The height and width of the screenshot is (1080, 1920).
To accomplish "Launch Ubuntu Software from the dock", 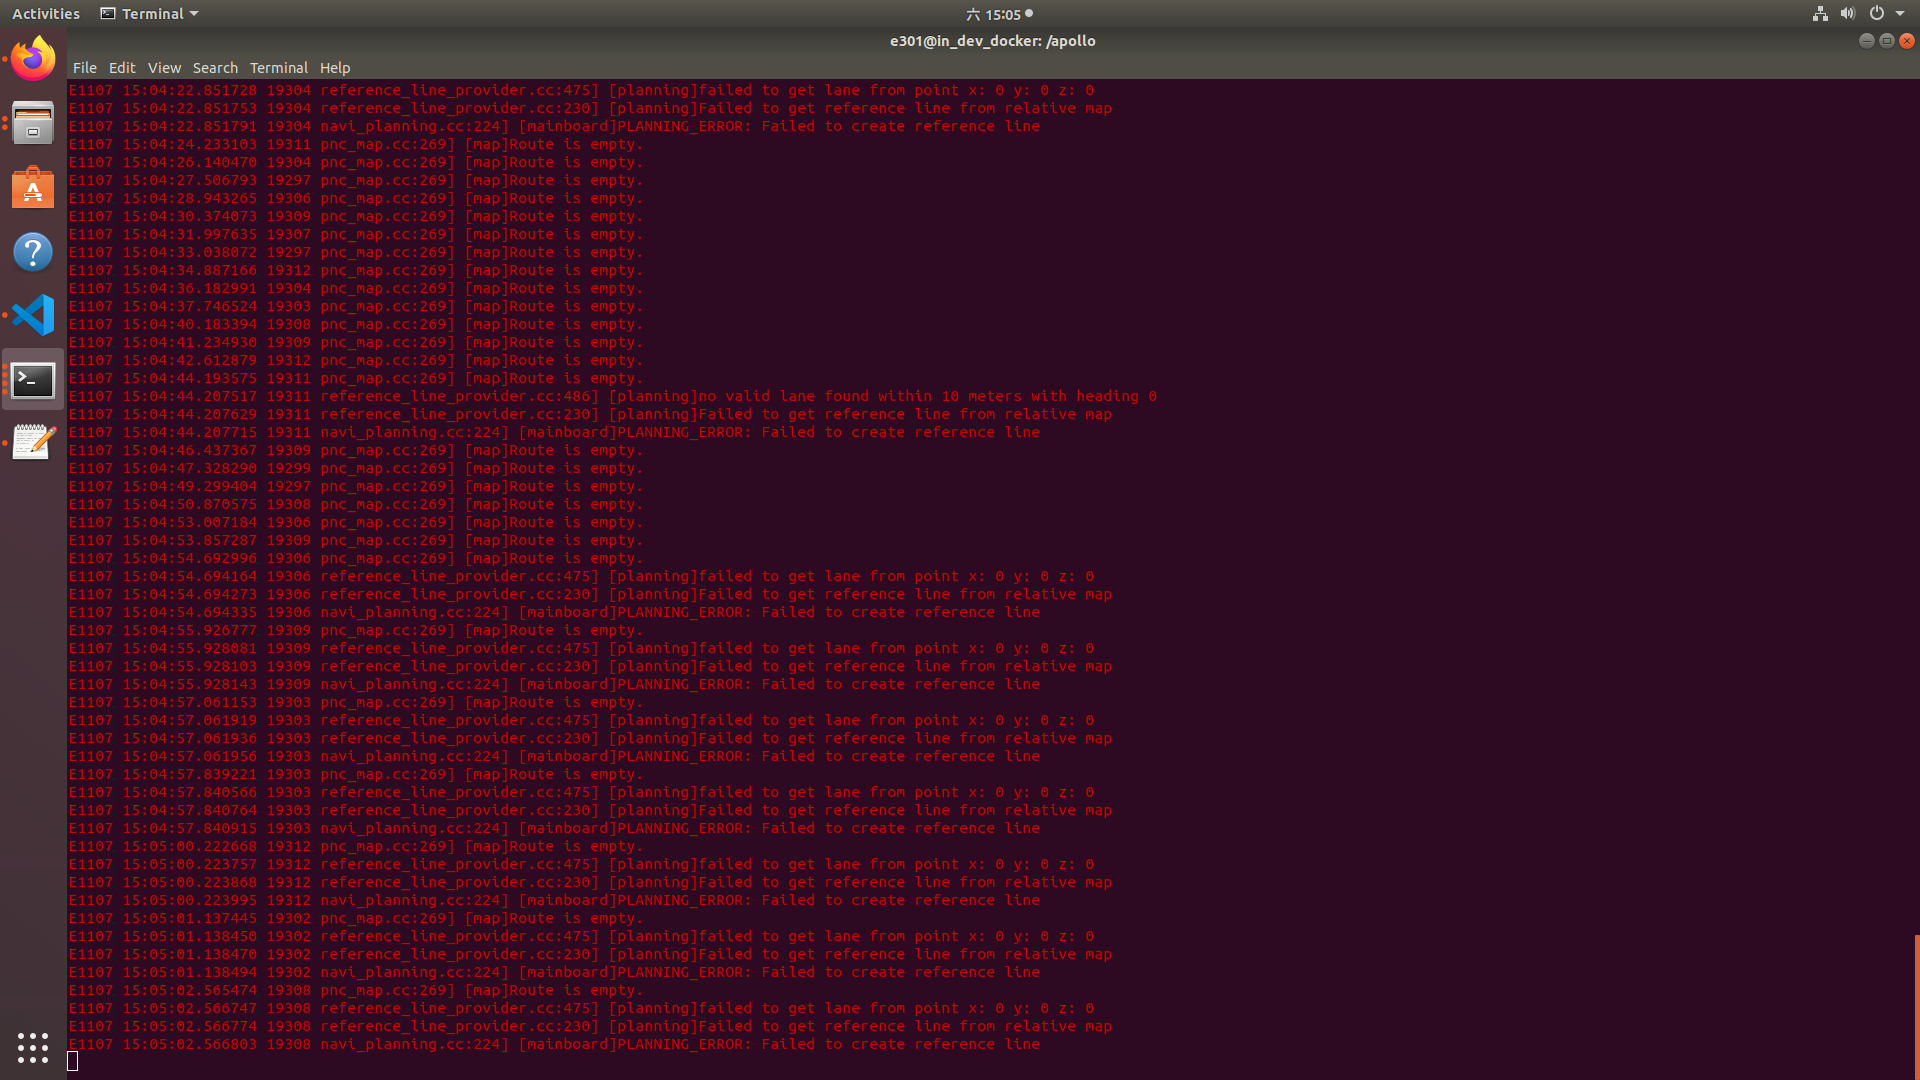I will 33,188.
